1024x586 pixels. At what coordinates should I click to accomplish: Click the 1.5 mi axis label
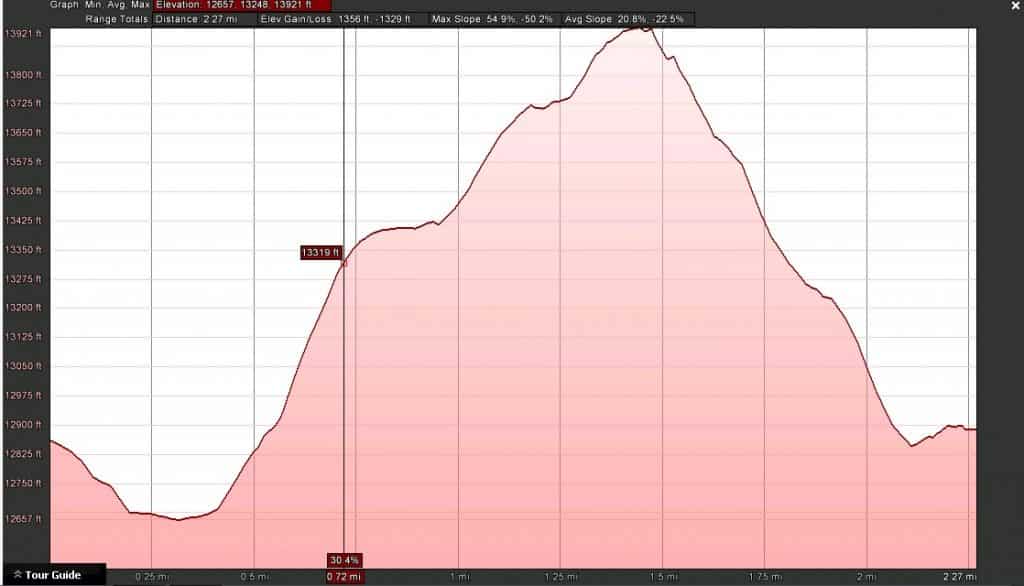662,577
